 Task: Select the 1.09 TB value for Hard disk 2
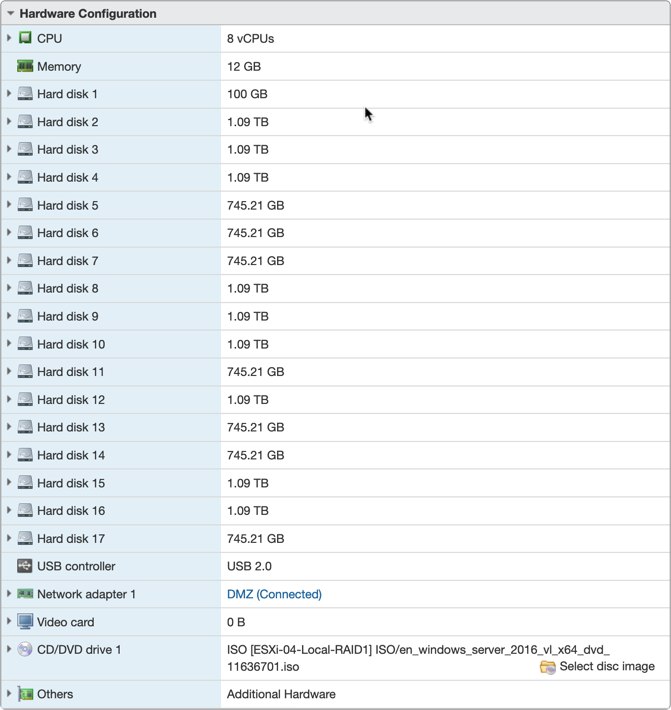tap(248, 122)
